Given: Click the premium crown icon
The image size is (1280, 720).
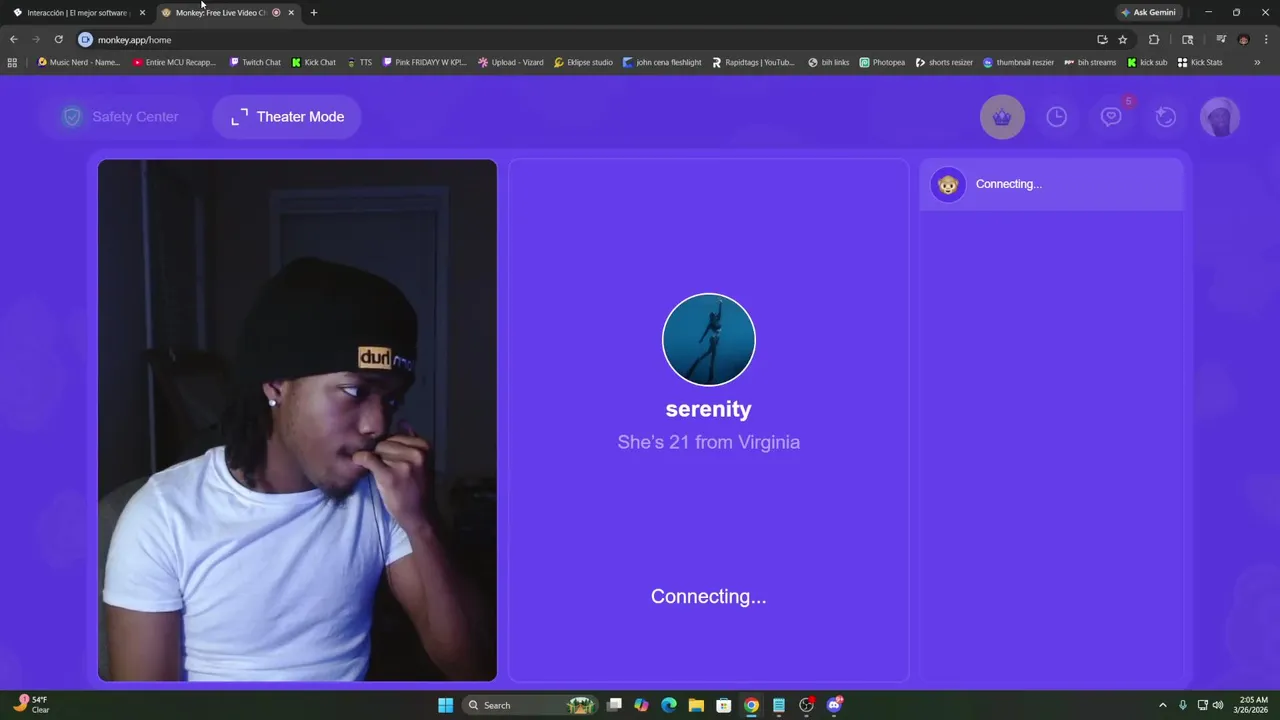Looking at the screenshot, I should (1002, 117).
